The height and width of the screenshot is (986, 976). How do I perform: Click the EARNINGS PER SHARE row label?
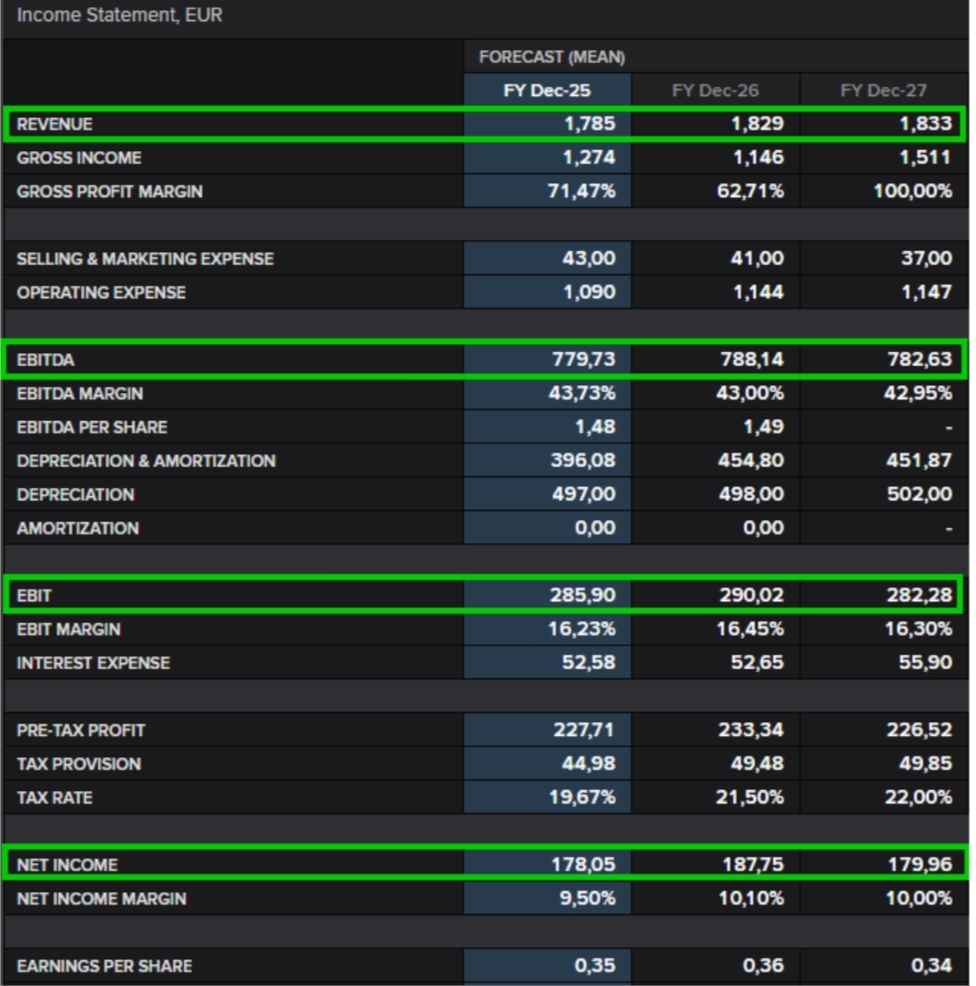point(104,966)
